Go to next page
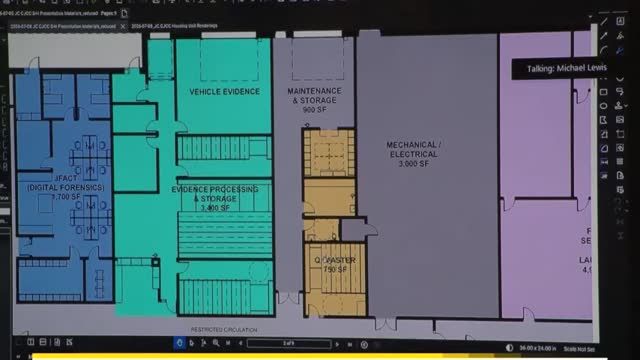Viewport: 640px width, 360px height. pos(337,344)
